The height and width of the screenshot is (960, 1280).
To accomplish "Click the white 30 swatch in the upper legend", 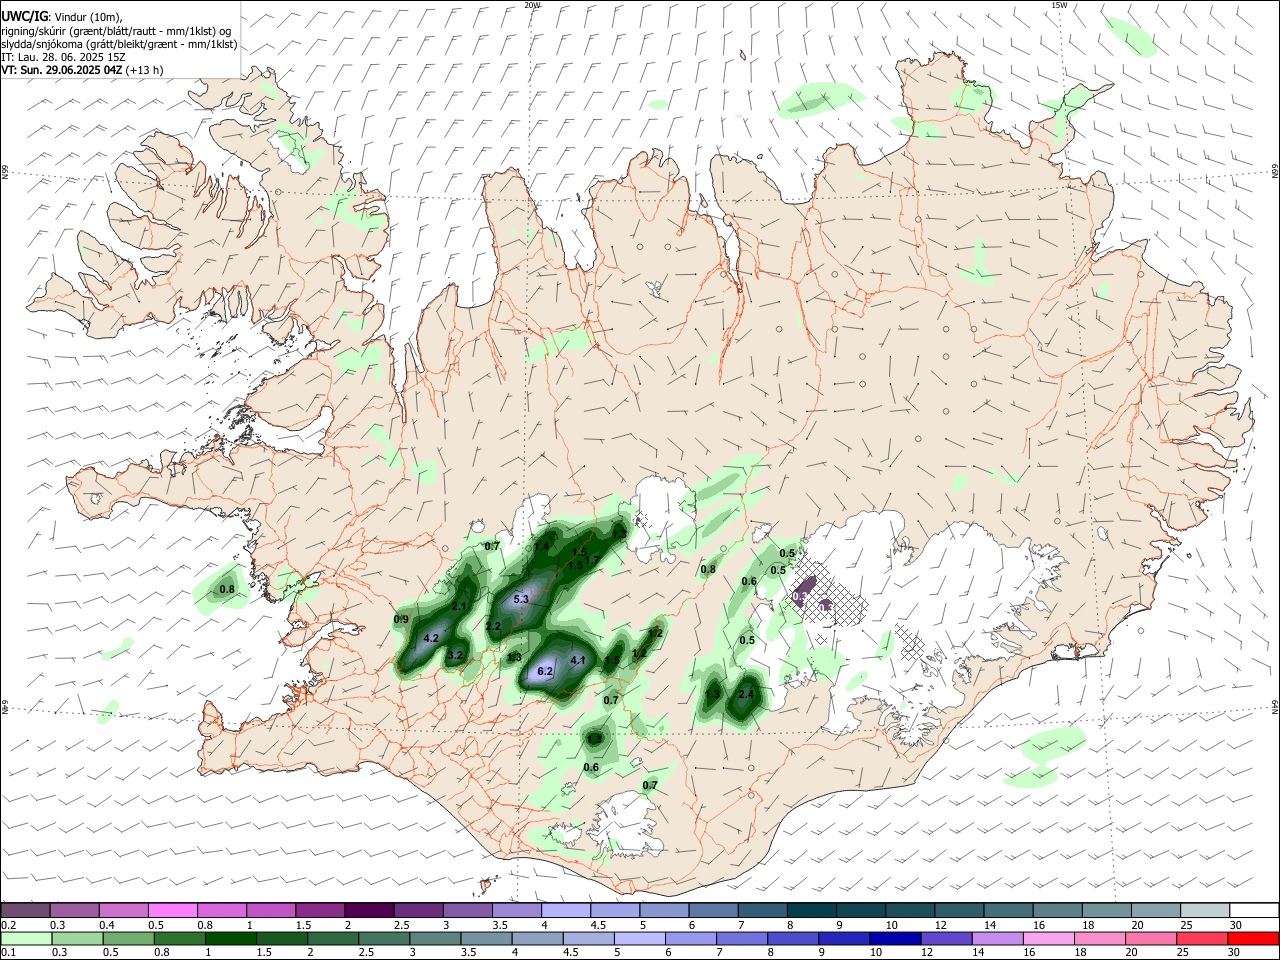I will [x=1254, y=910].
